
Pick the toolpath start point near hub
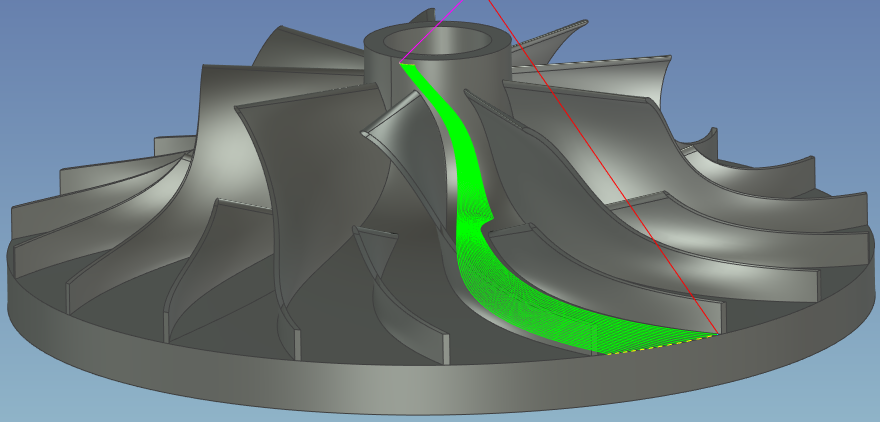click(403, 66)
